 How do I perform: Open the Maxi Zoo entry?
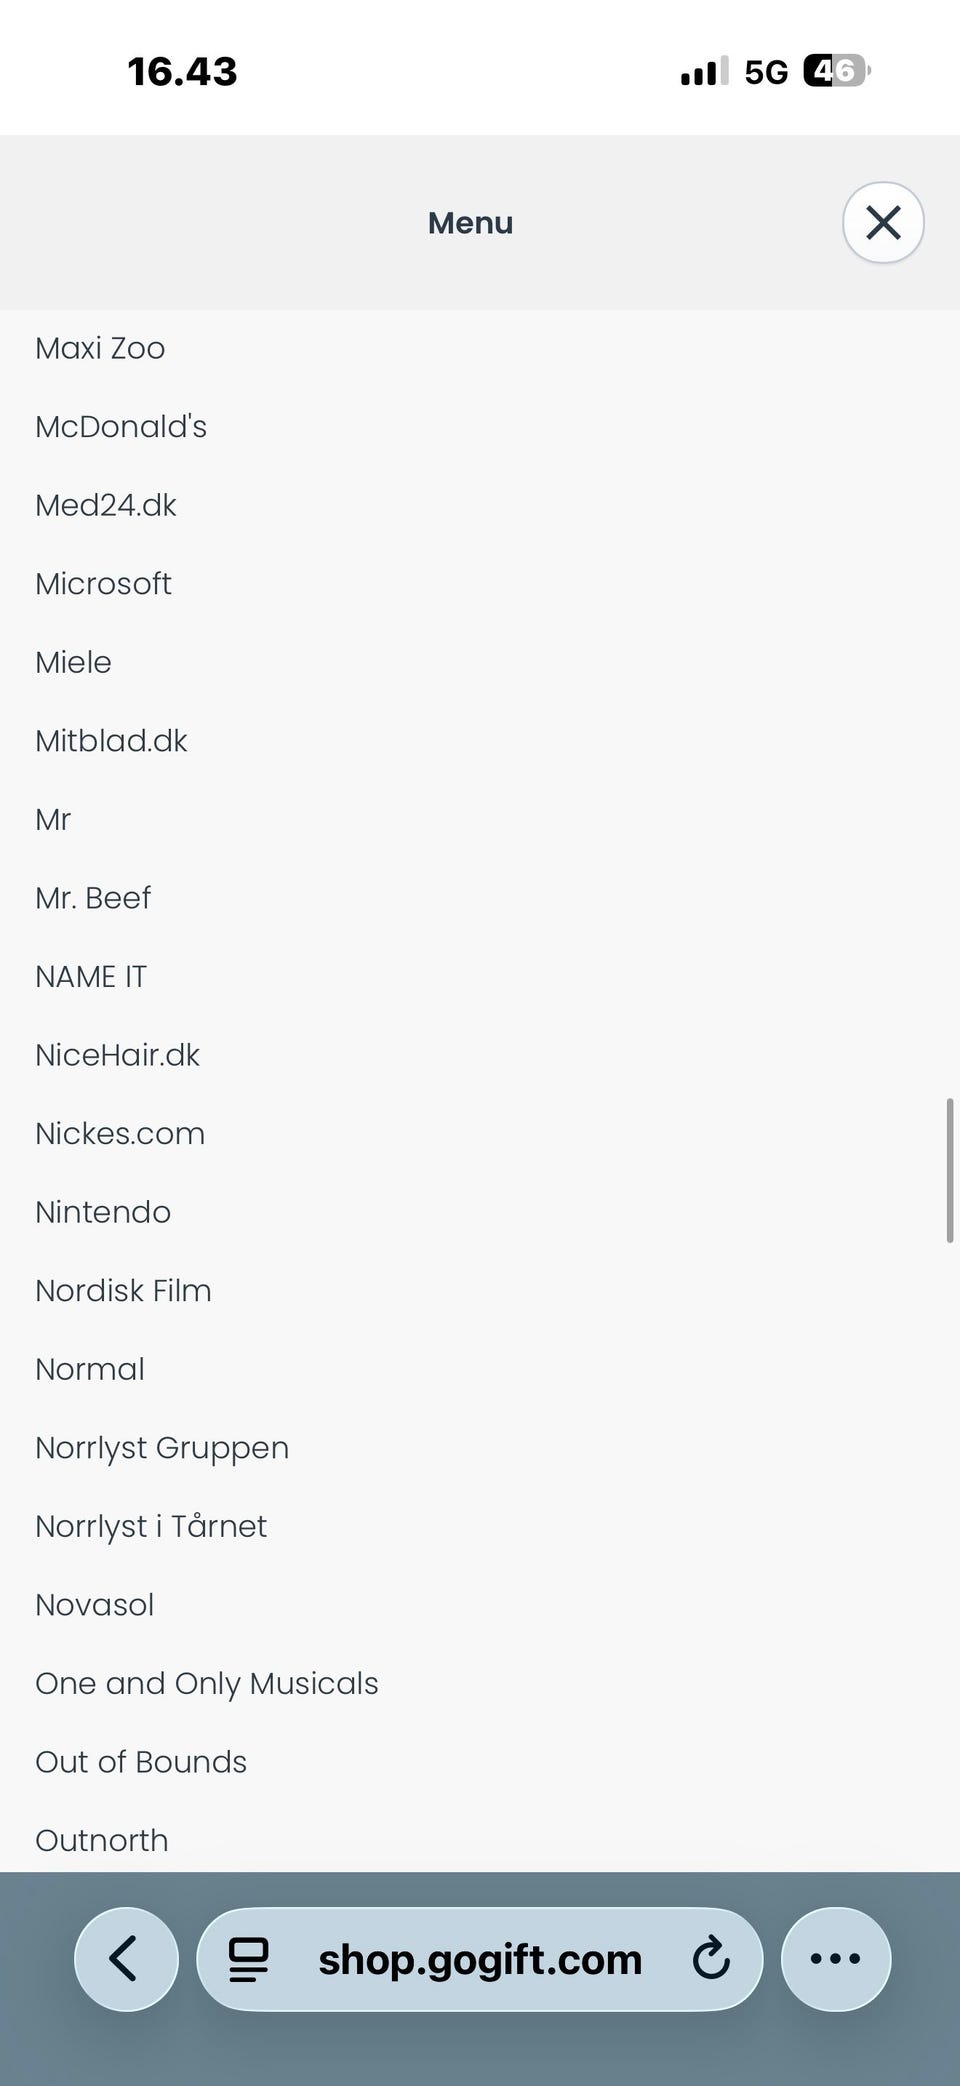click(100, 348)
